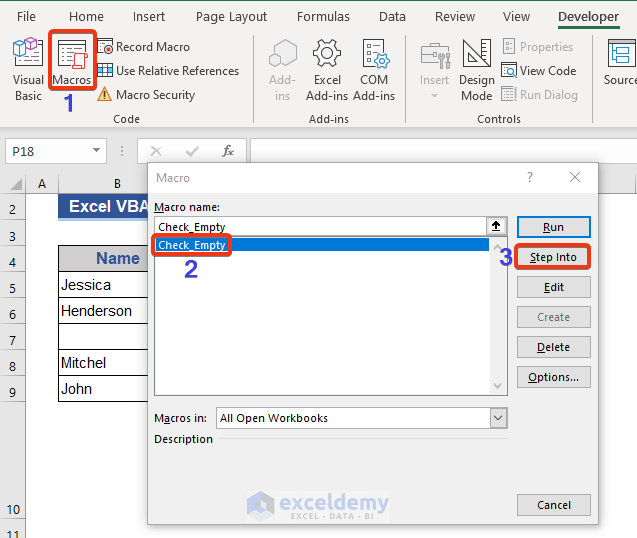Open the Visual Basic editor

(28, 69)
